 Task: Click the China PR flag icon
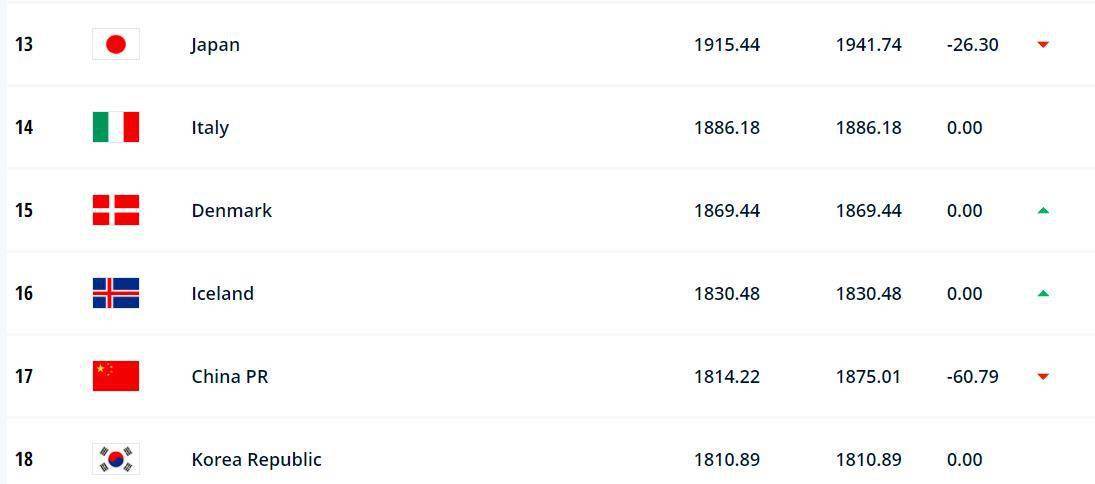click(116, 376)
